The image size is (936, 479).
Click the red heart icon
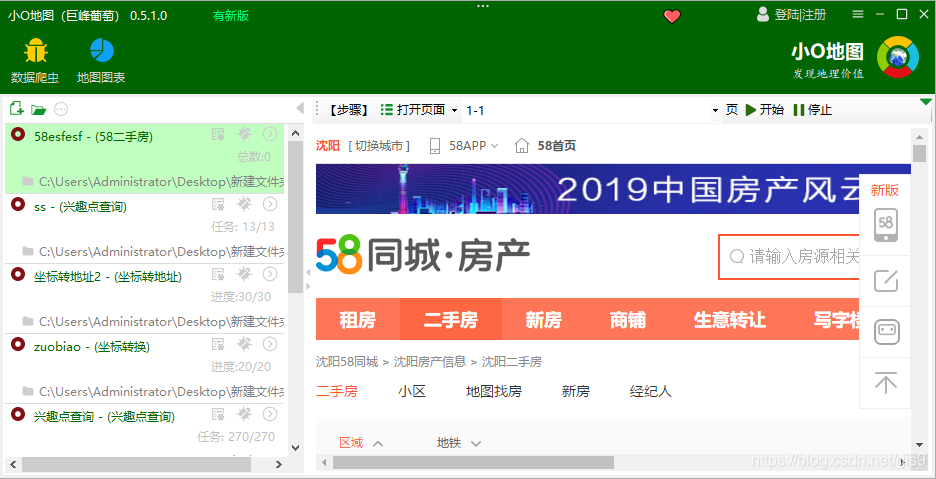point(672,16)
